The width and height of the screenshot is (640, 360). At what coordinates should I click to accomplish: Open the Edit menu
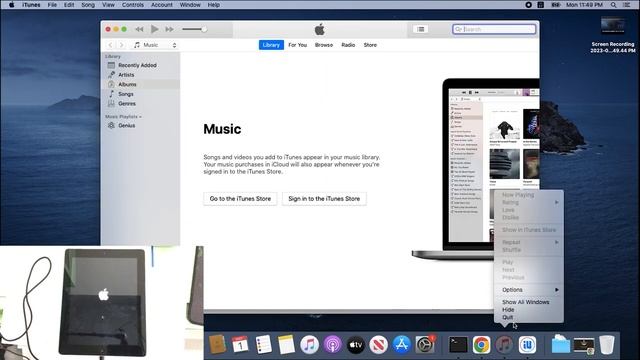pyautogui.click(x=69, y=5)
